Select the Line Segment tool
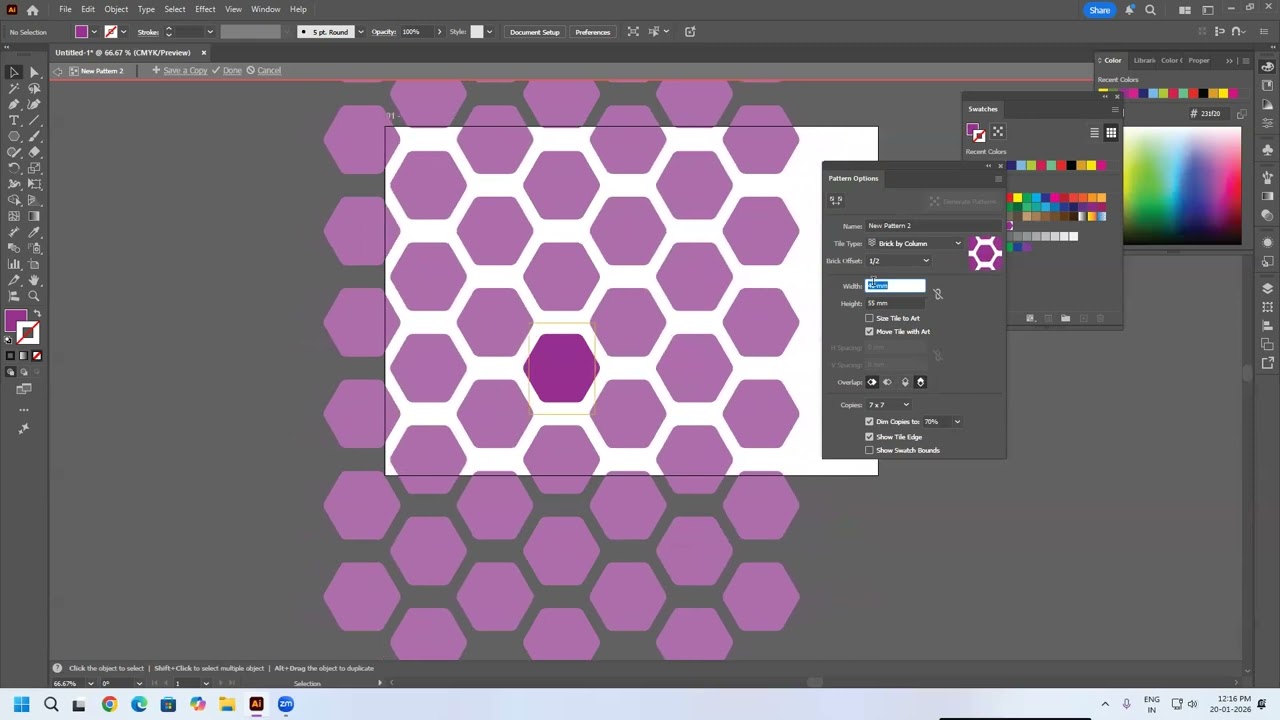This screenshot has width=1280, height=720. (34, 120)
